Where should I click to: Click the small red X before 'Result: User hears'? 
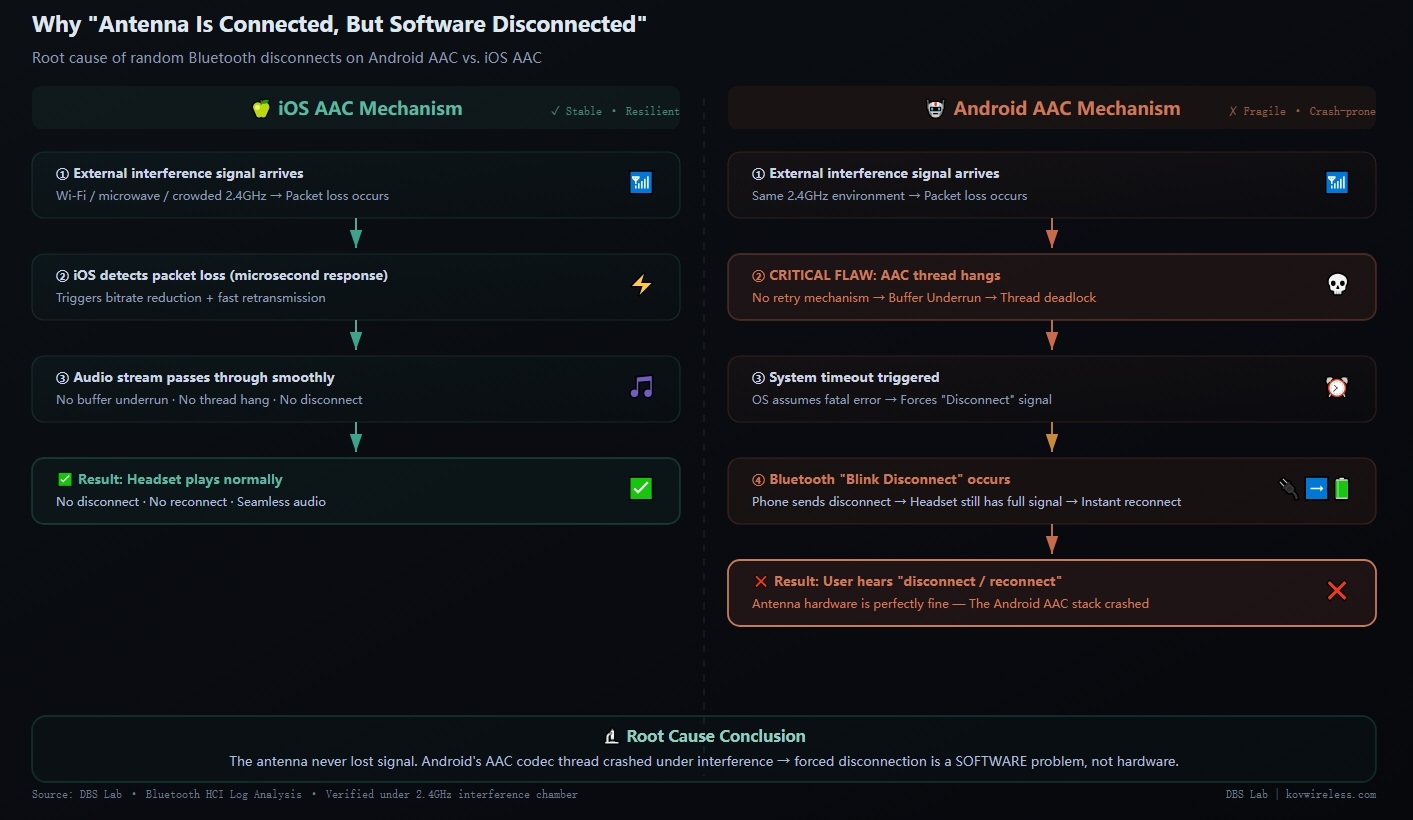[761, 582]
